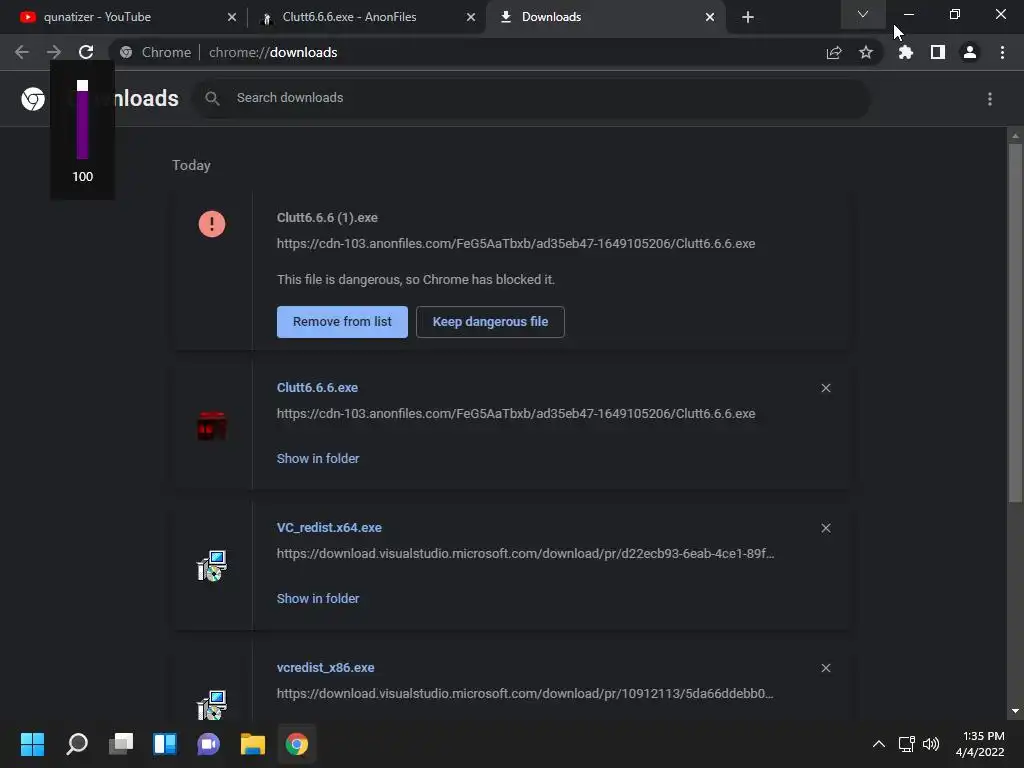Remove Clutt6.6.6.exe entry with X

[826, 388]
